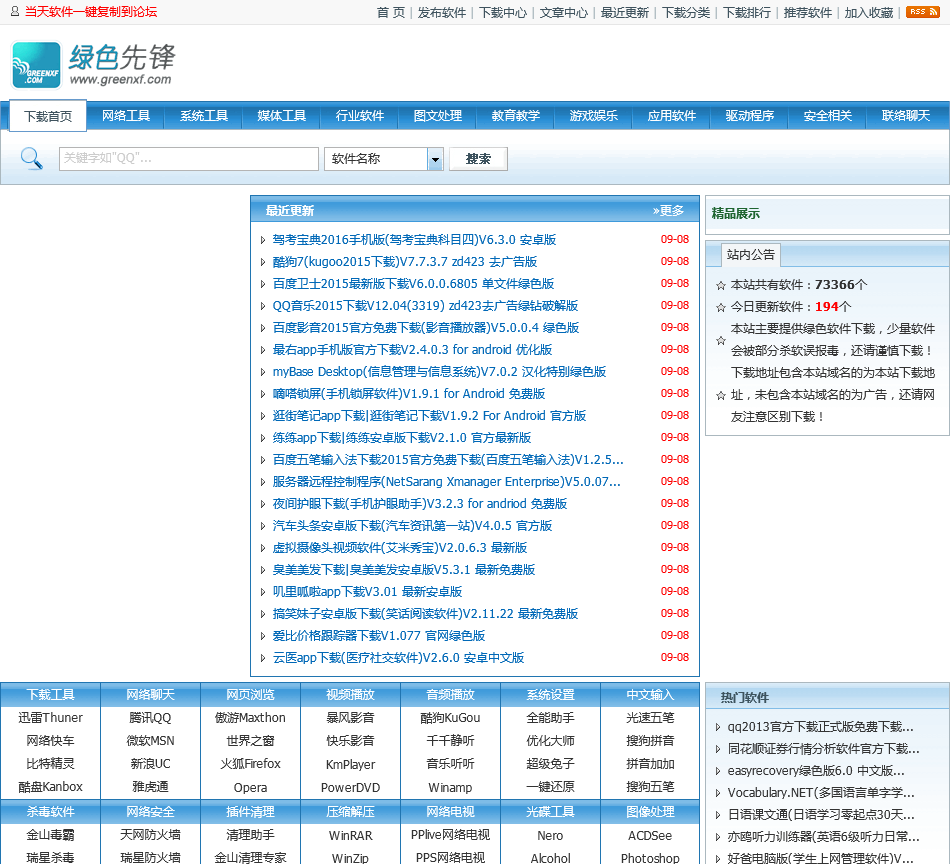Go to the 媒体工具 category
Screen dimensions: 950x864
pyautogui.click(x=281, y=116)
